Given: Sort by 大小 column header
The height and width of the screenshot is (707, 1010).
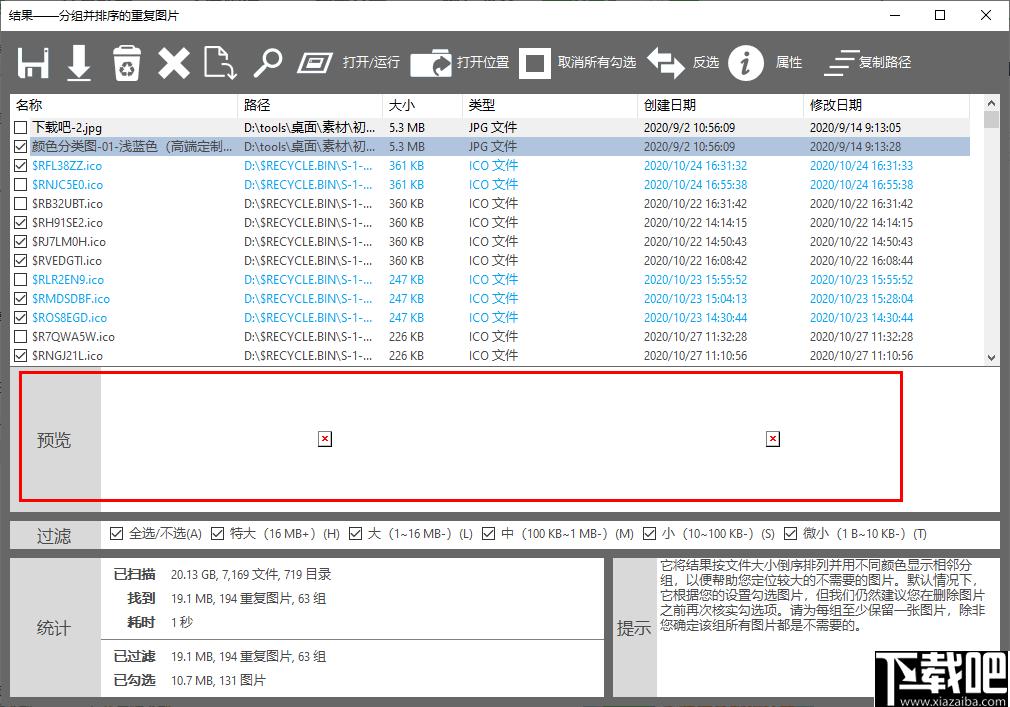Looking at the screenshot, I should [423, 105].
